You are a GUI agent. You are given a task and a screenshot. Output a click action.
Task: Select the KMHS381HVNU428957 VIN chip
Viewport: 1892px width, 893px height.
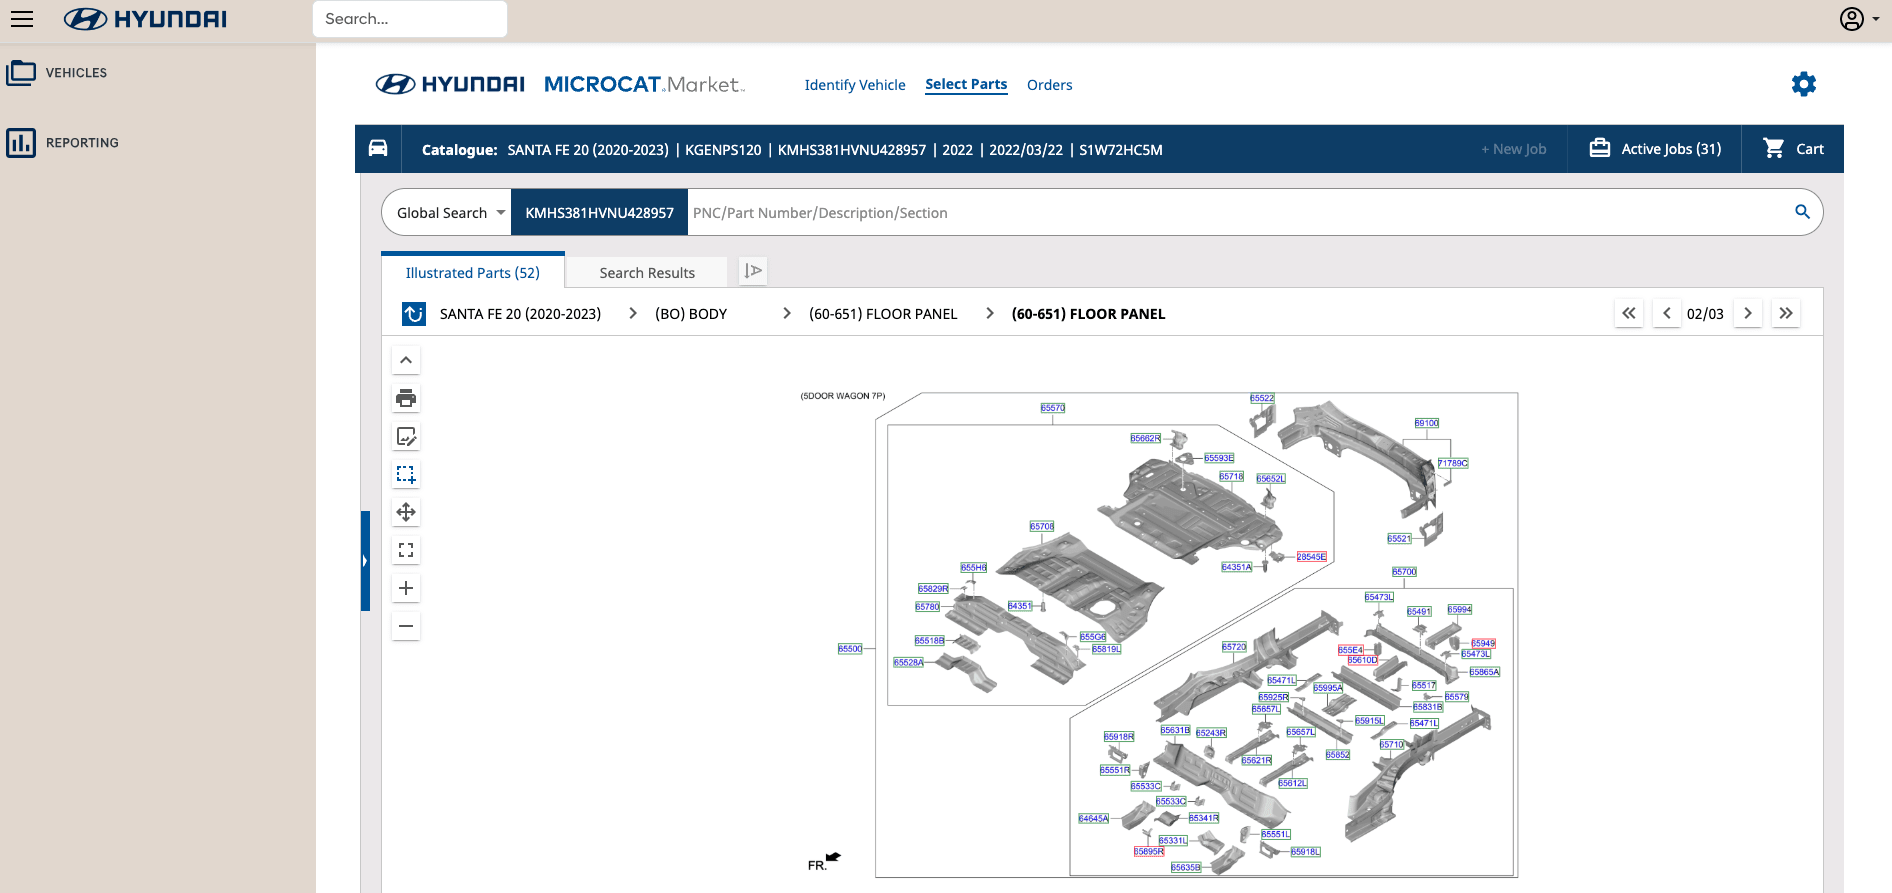pos(599,213)
